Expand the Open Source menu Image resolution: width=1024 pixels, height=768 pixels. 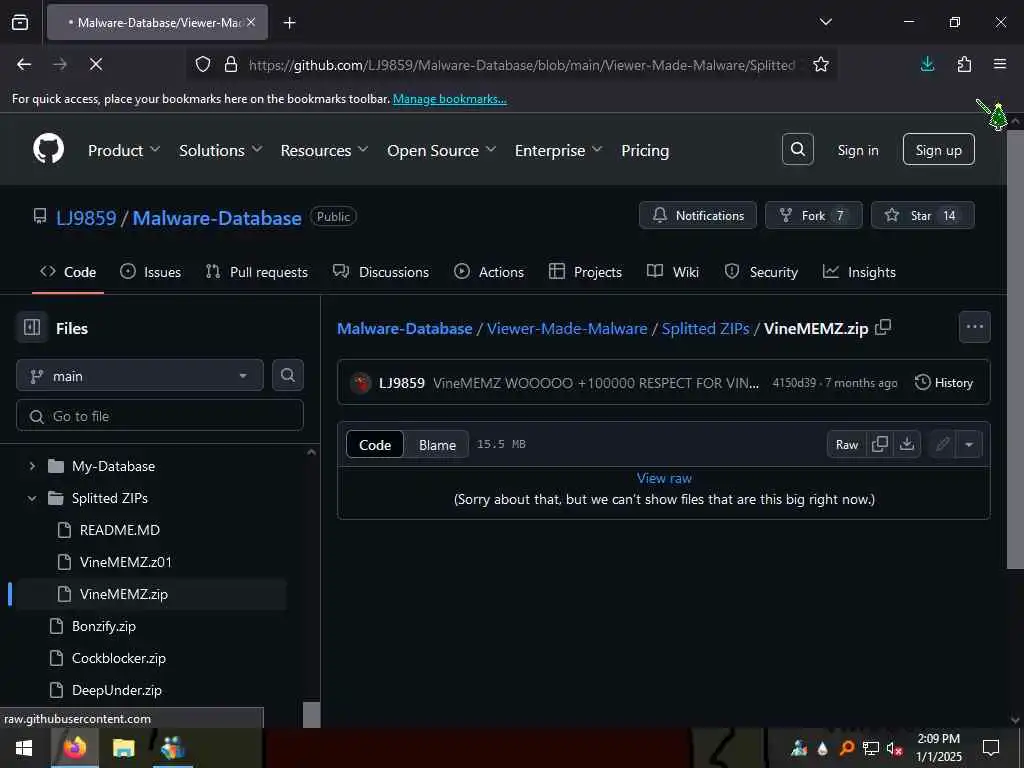click(x=441, y=150)
